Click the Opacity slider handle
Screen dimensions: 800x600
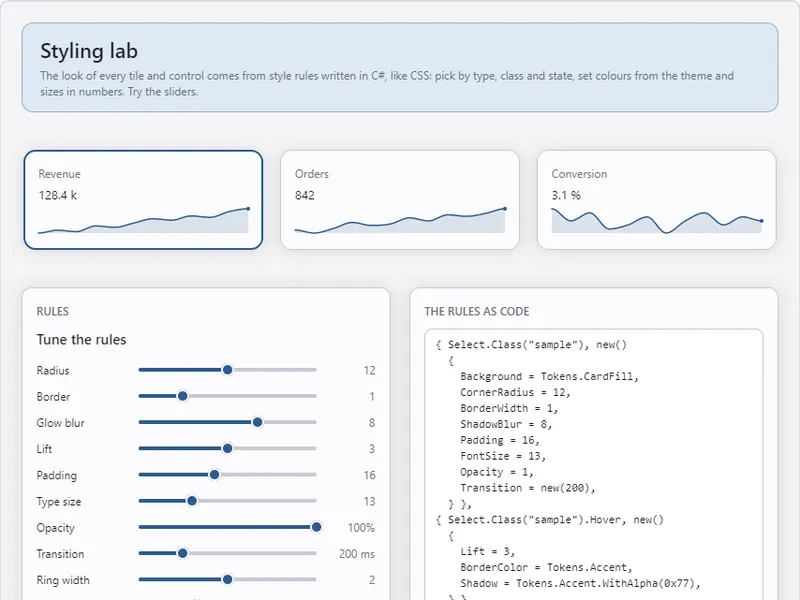tap(316, 527)
